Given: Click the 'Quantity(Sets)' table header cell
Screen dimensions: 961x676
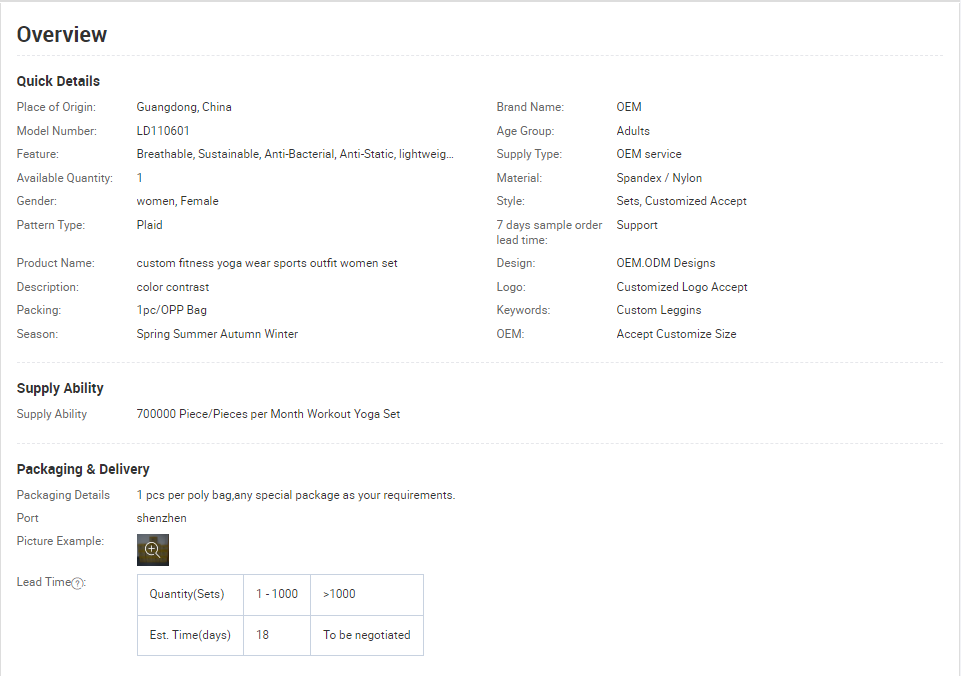Looking at the screenshot, I should point(190,594).
